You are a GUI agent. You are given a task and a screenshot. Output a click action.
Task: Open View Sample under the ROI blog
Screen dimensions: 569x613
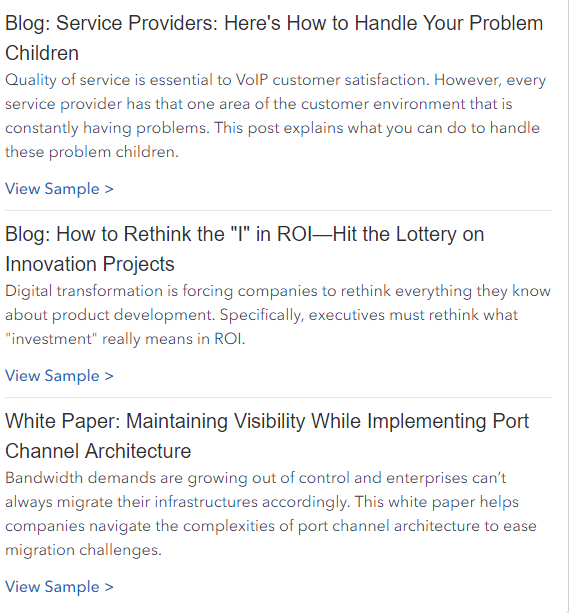(59, 376)
